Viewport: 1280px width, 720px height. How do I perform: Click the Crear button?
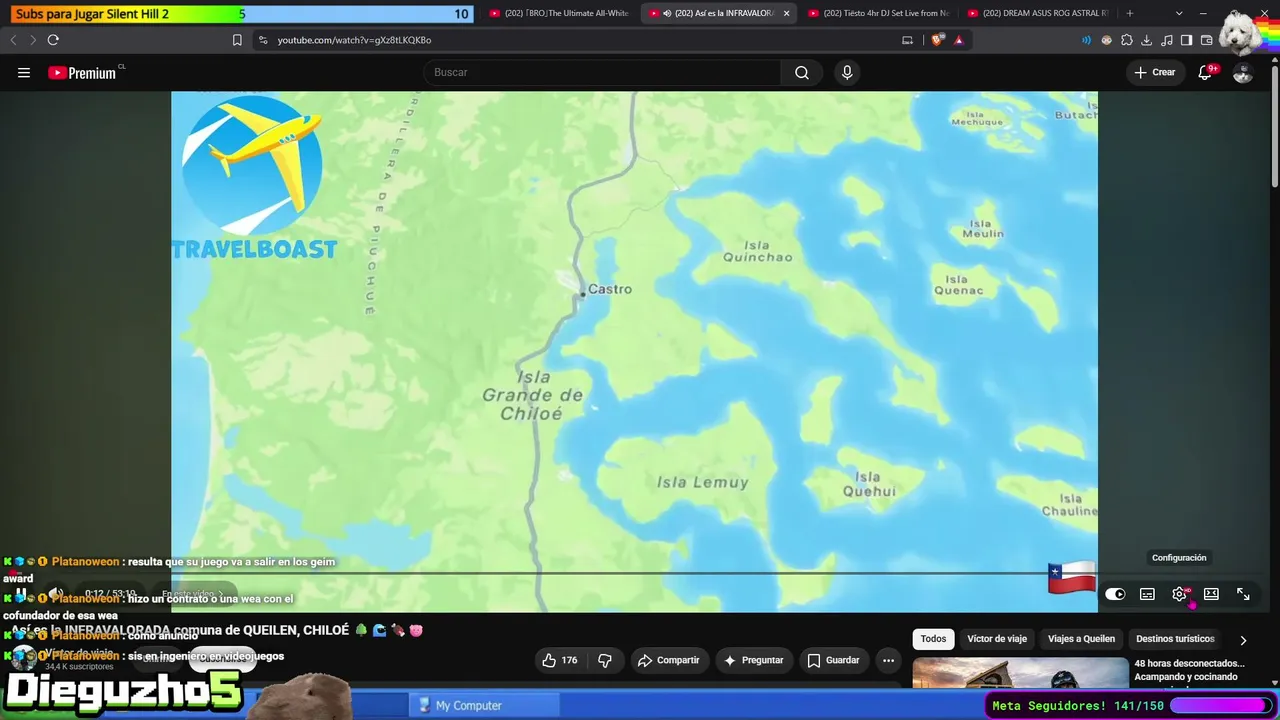(x=1154, y=72)
